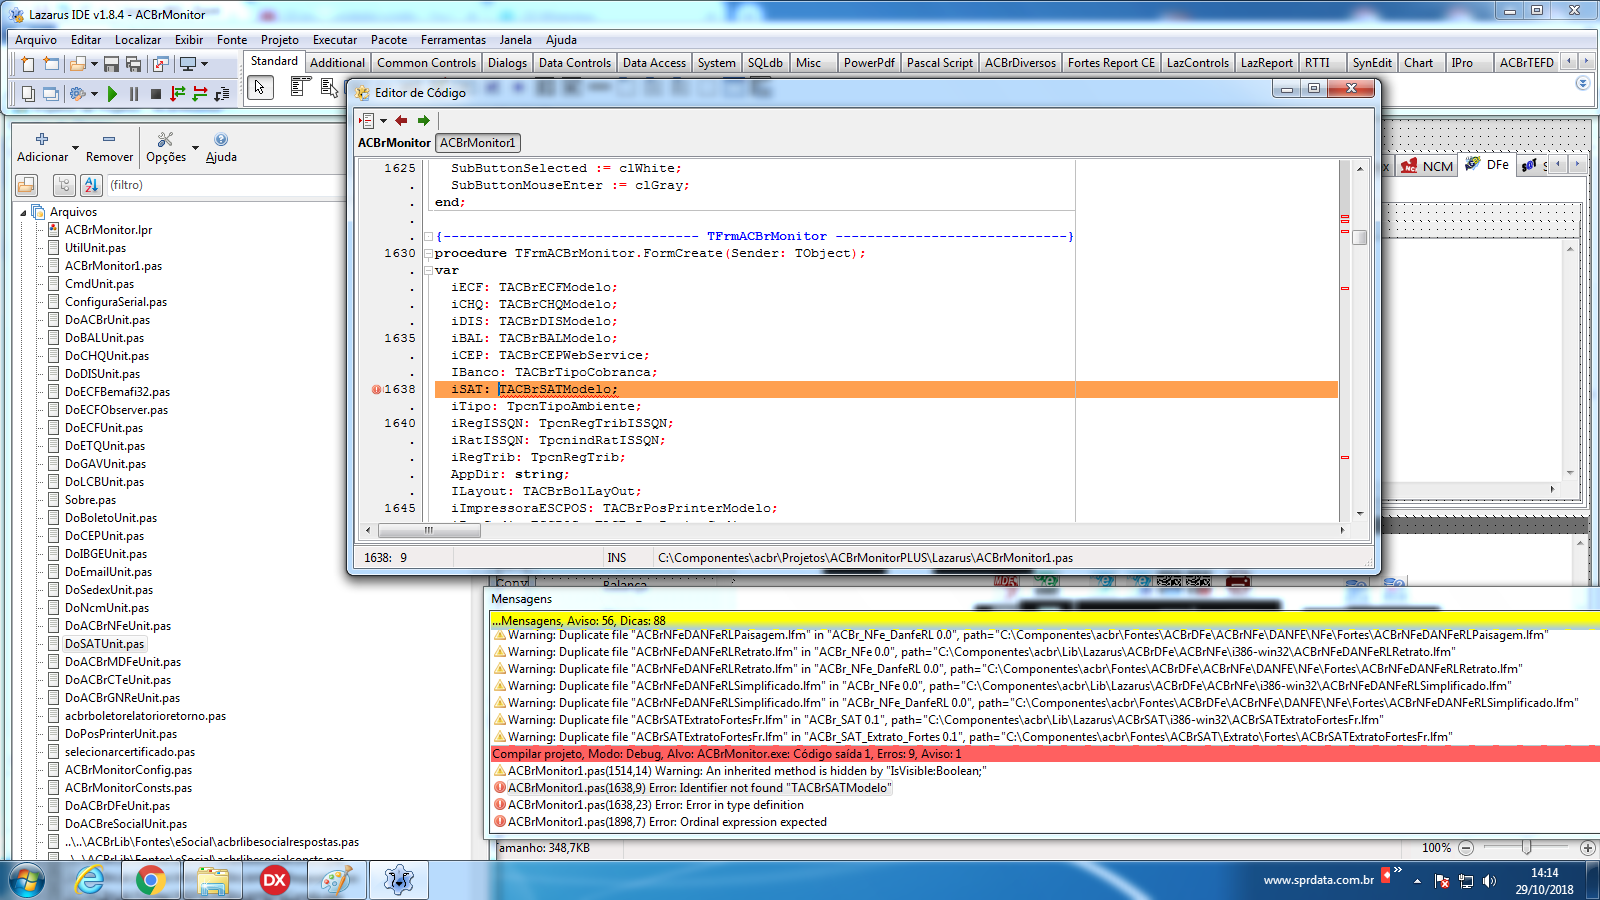Collapse the Arquivos tree node
The width and height of the screenshot is (1600, 900).
pyautogui.click(x=23, y=213)
